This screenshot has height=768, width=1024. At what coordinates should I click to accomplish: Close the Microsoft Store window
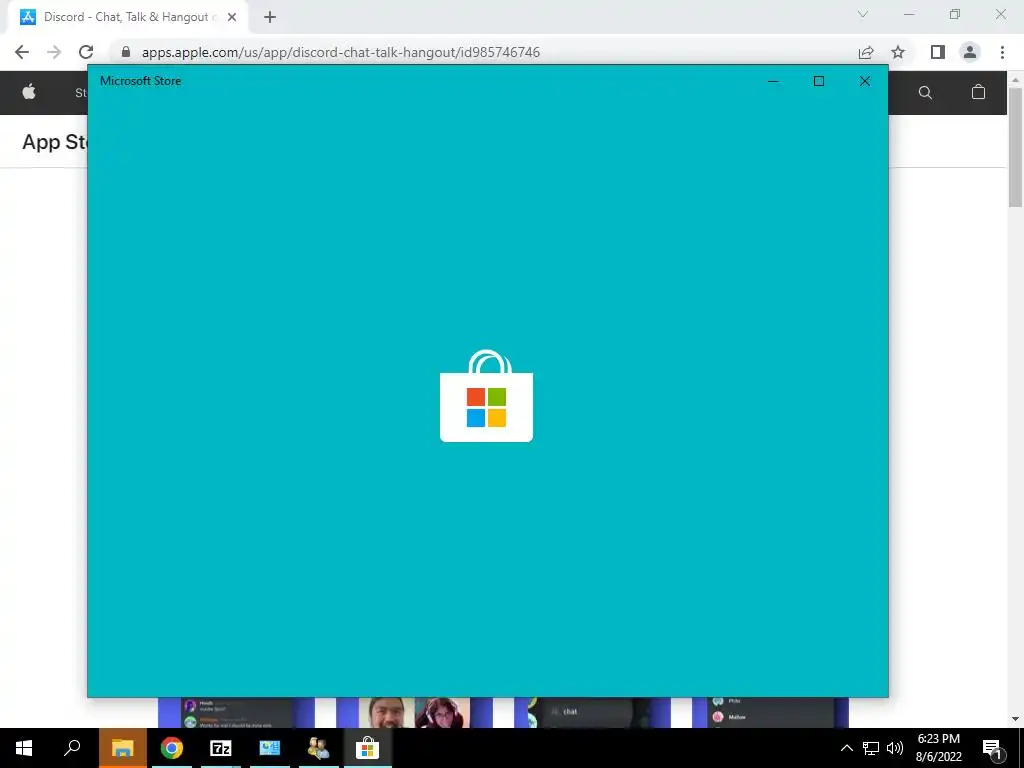(865, 81)
